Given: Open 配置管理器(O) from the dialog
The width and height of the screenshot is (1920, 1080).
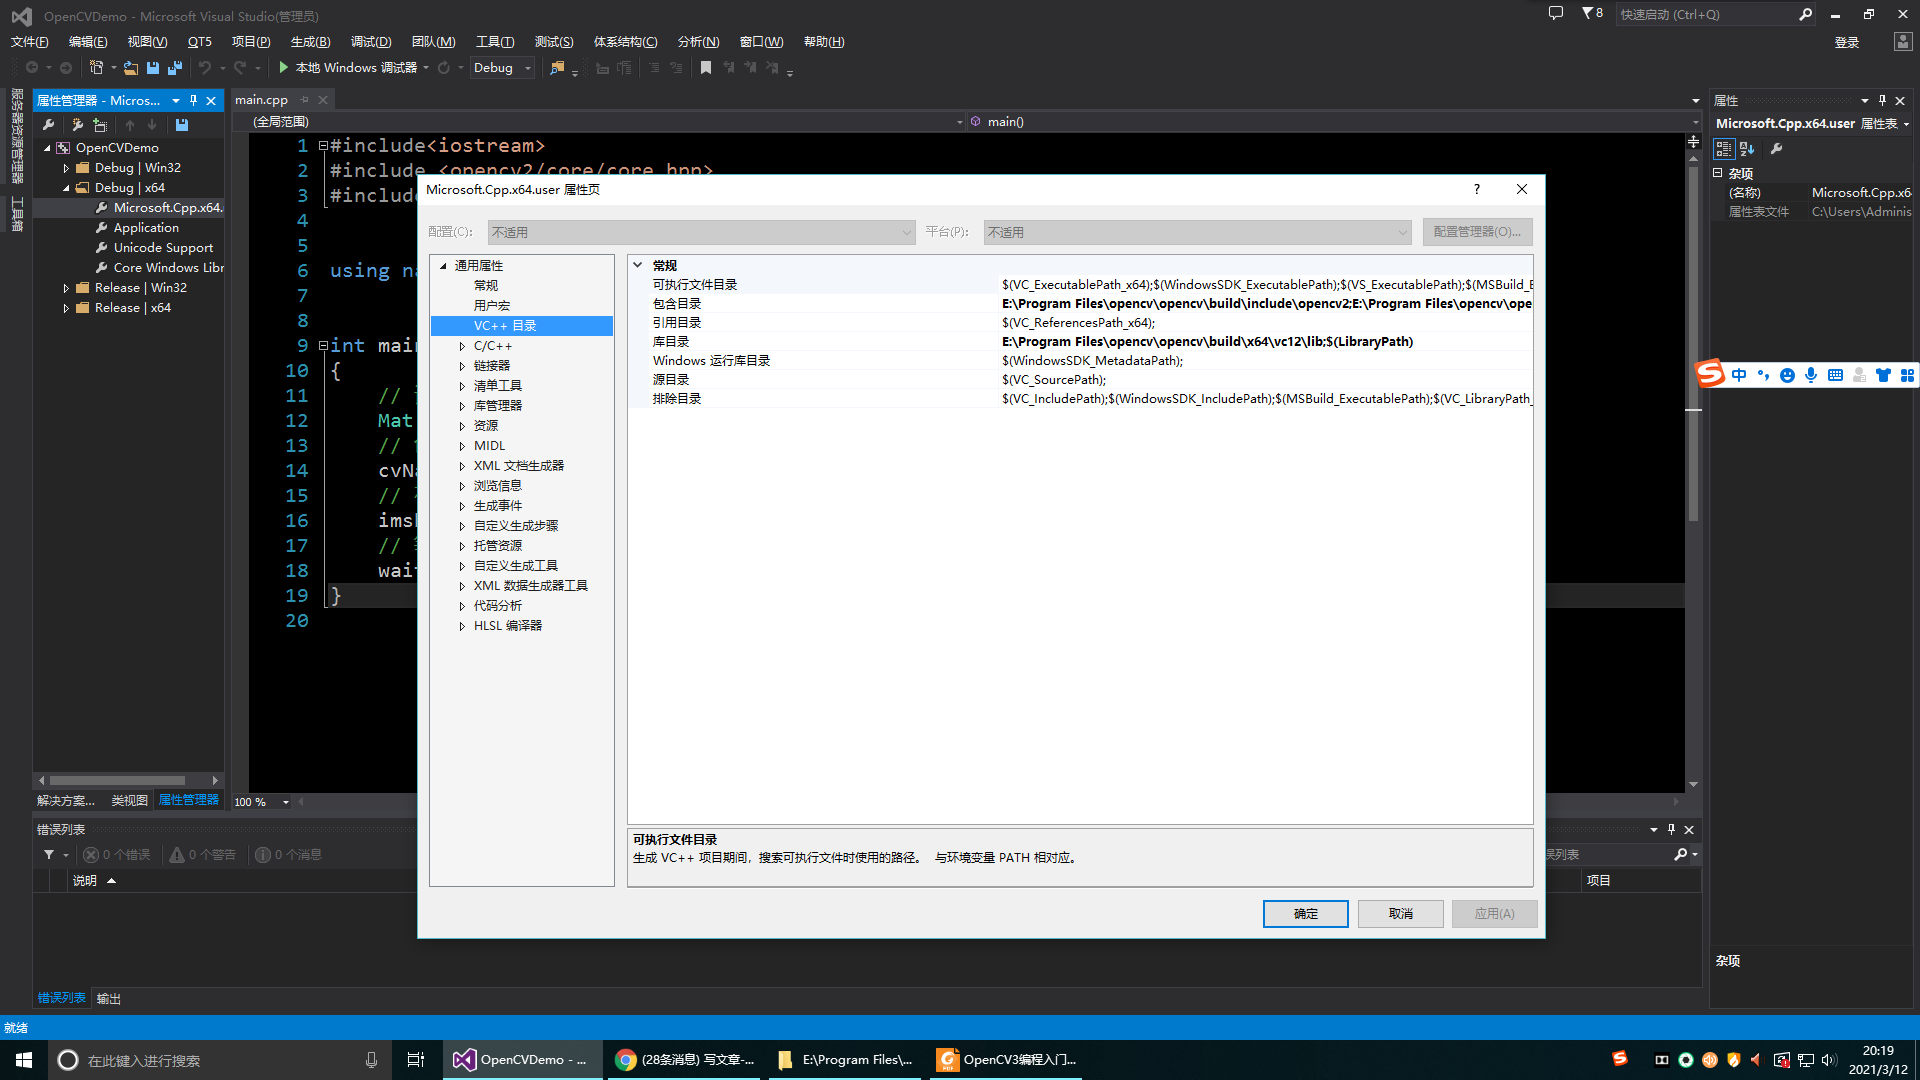Looking at the screenshot, I should (x=1477, y=231).
